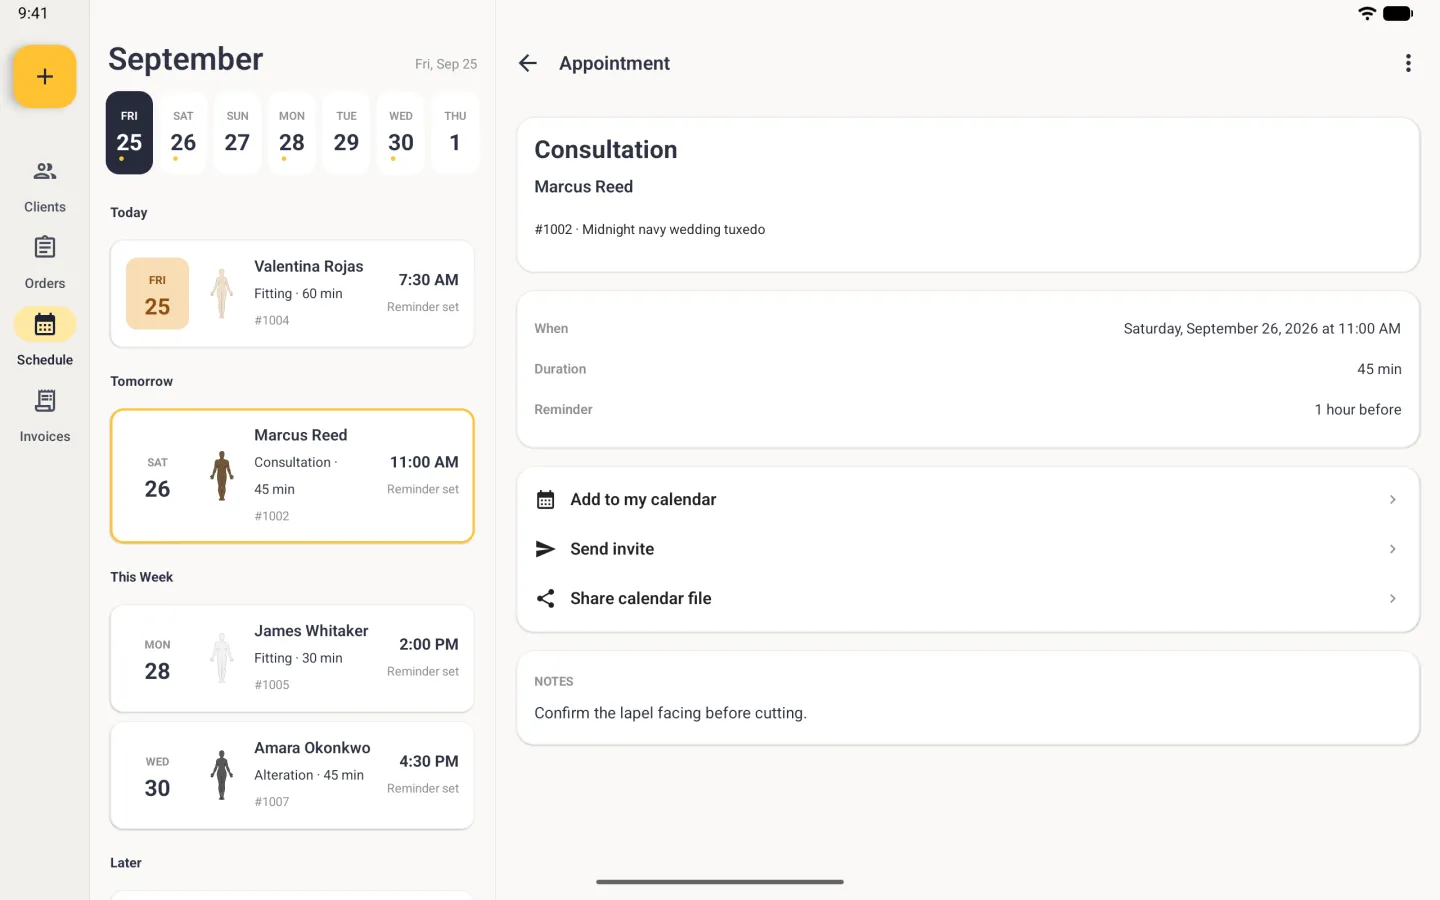Expand the Share calendar file chevron

click(x=1392, y=598)
